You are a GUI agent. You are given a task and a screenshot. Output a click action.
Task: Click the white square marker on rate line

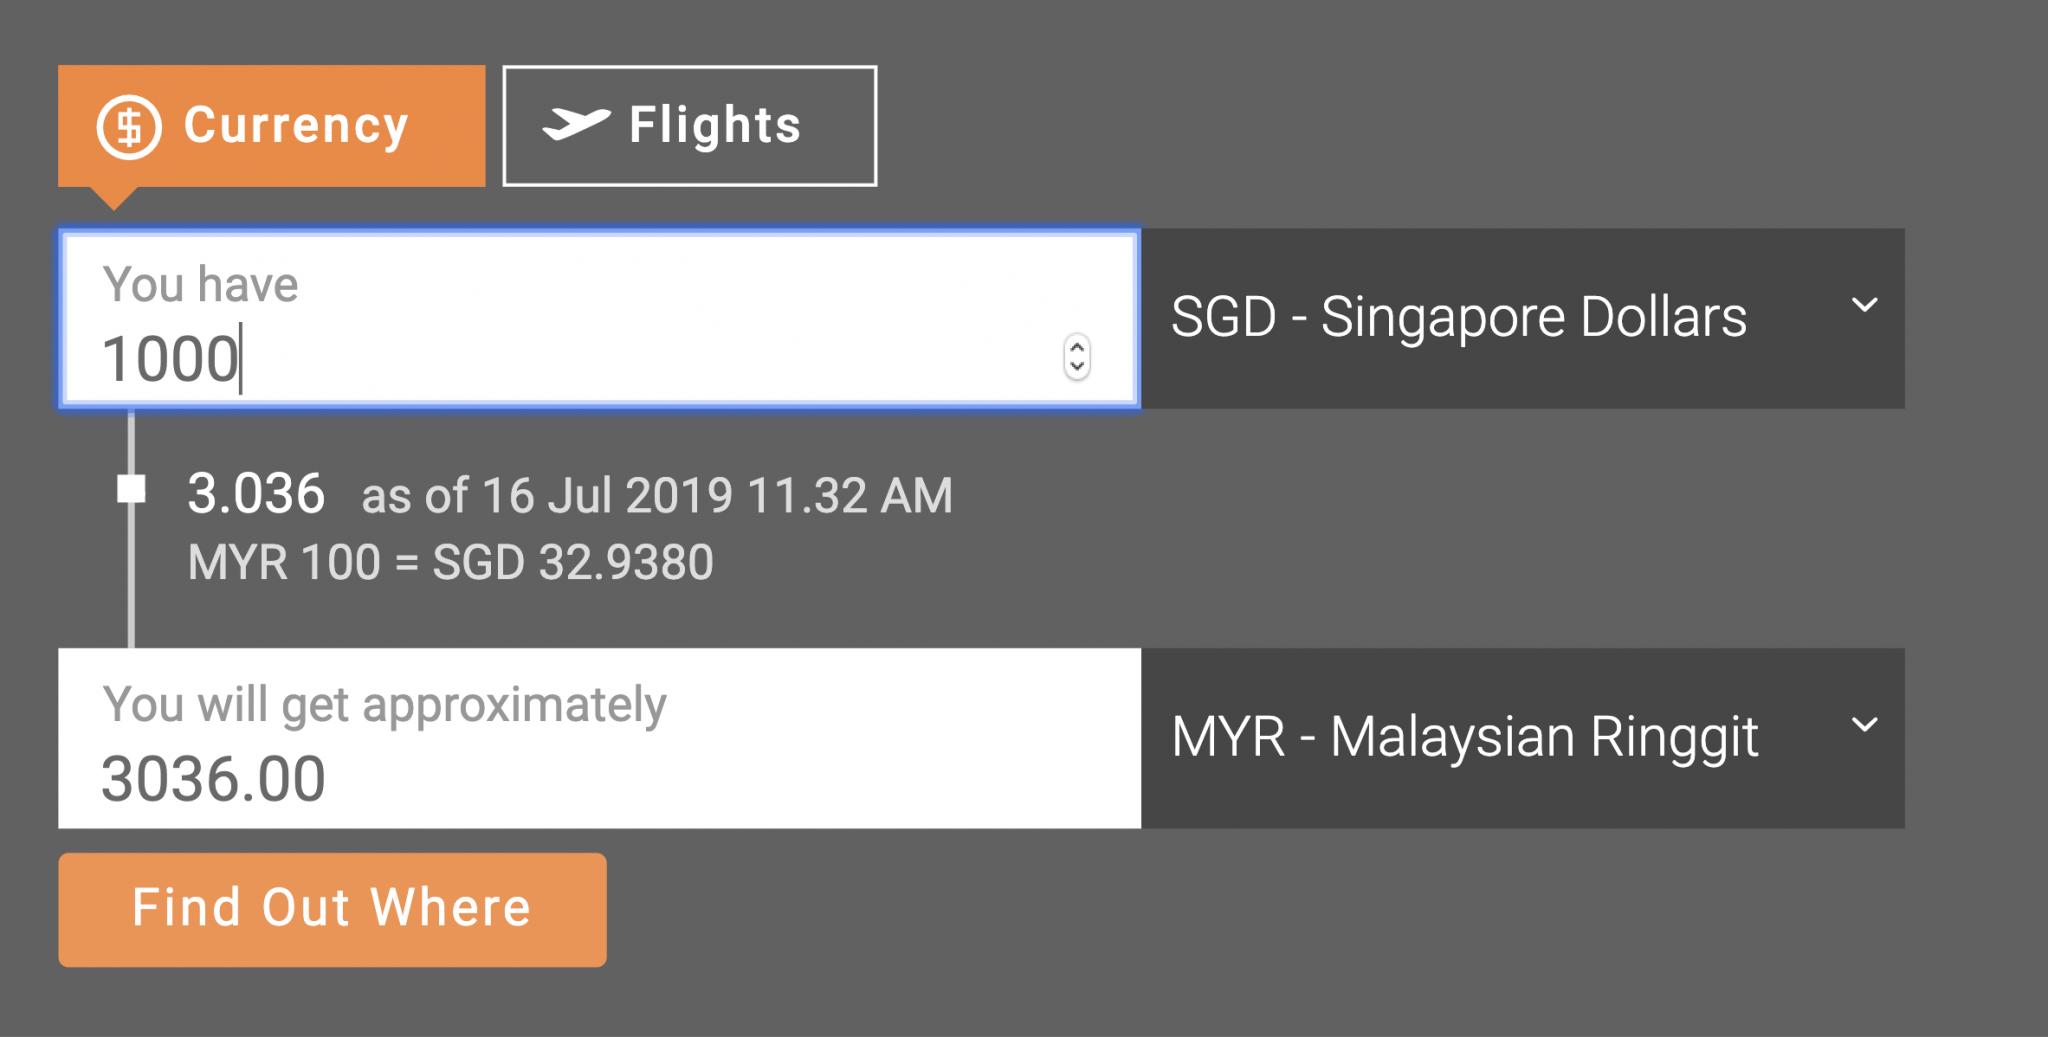tap(131, 489)
